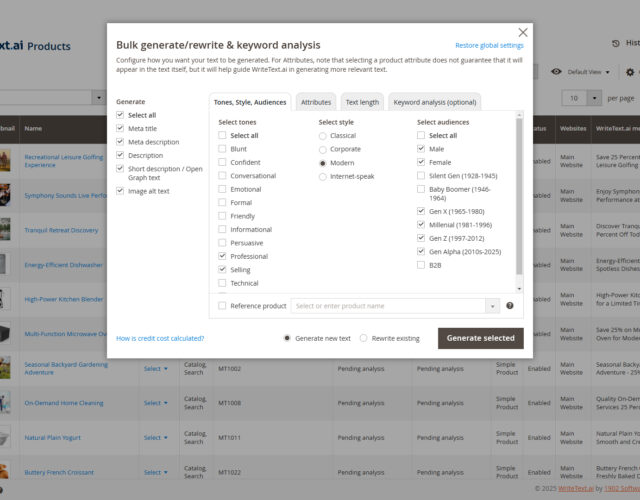Close the bulk generate dialog

pyautogui.click(x=523, y=33)
